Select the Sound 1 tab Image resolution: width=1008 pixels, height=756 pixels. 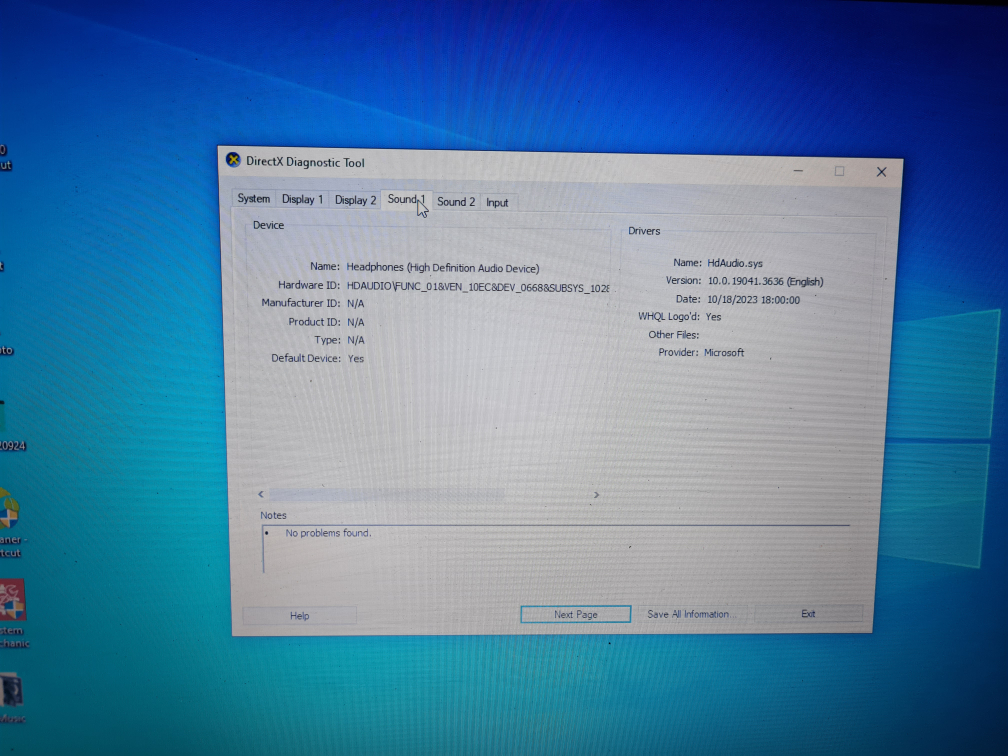point(406,199)
